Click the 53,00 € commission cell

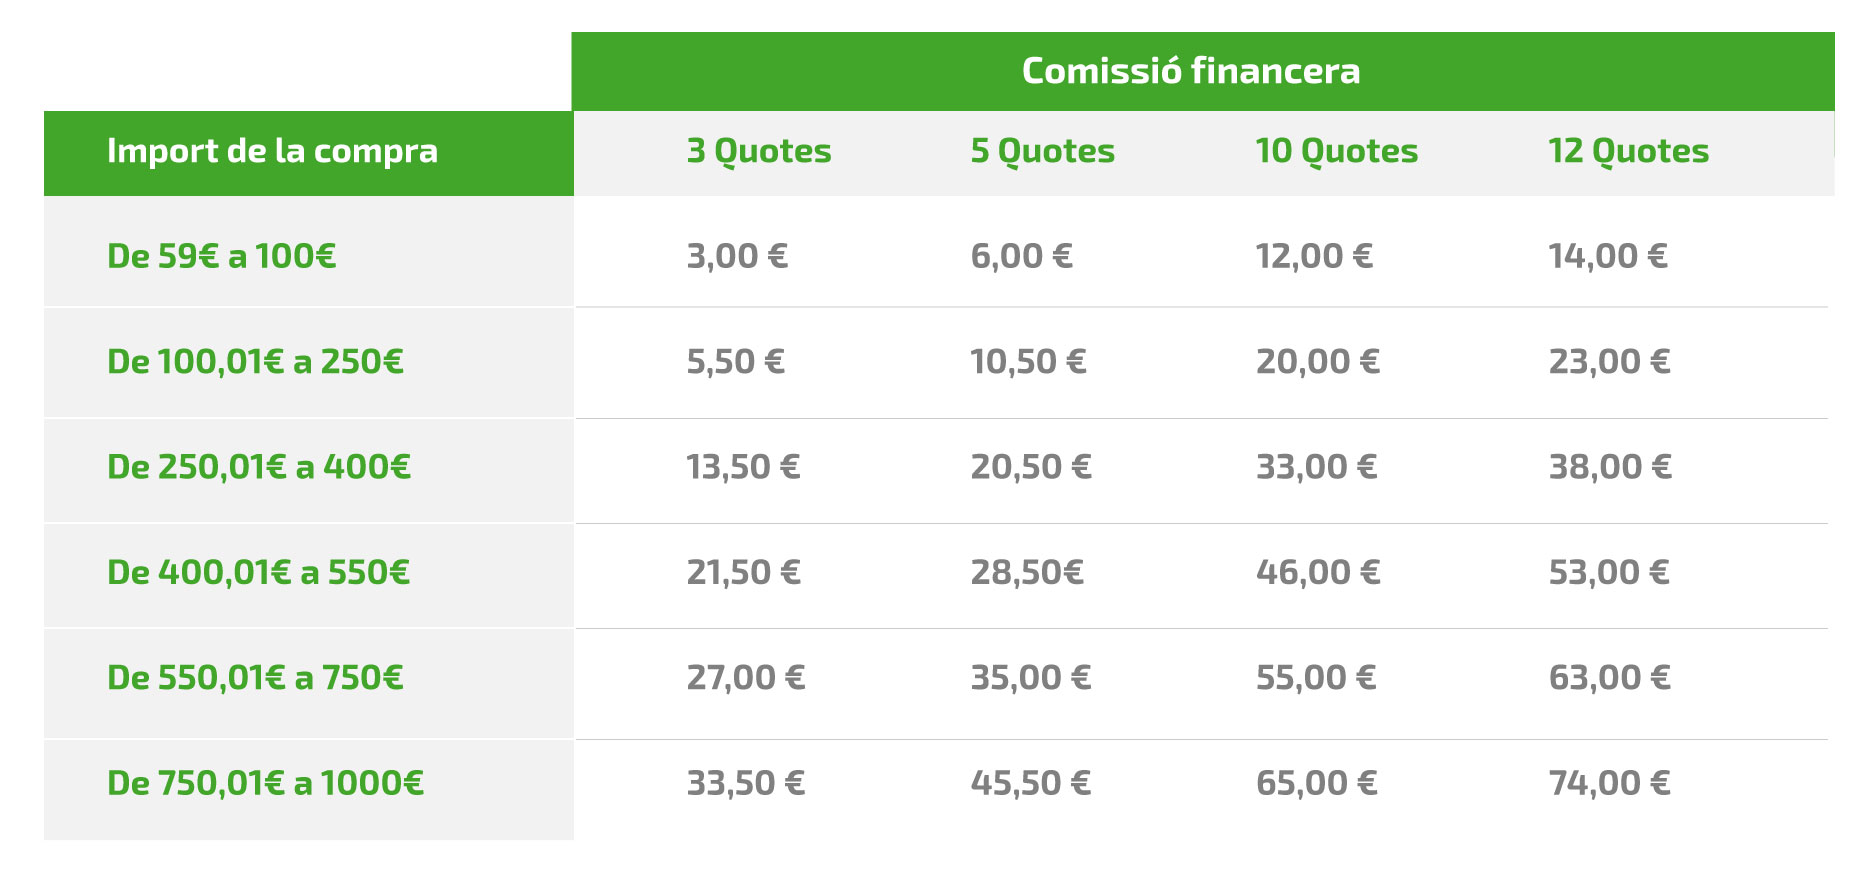pos(1609,572)
